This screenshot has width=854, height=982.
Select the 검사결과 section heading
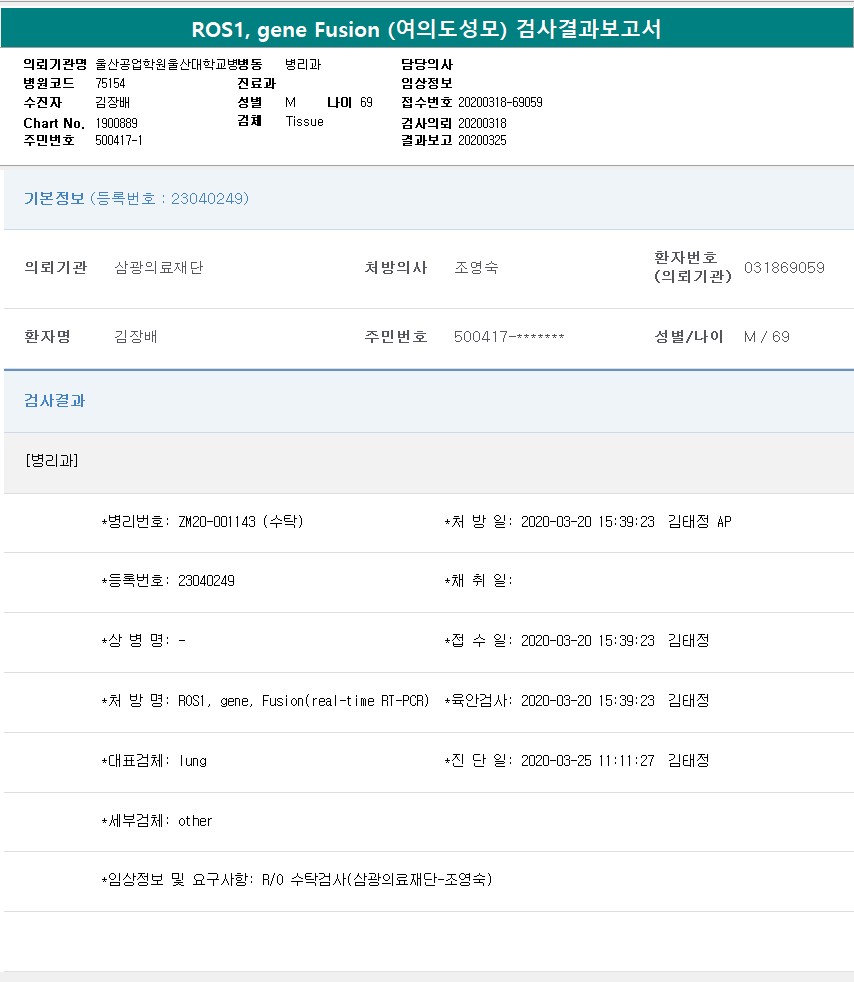[54, 400]
